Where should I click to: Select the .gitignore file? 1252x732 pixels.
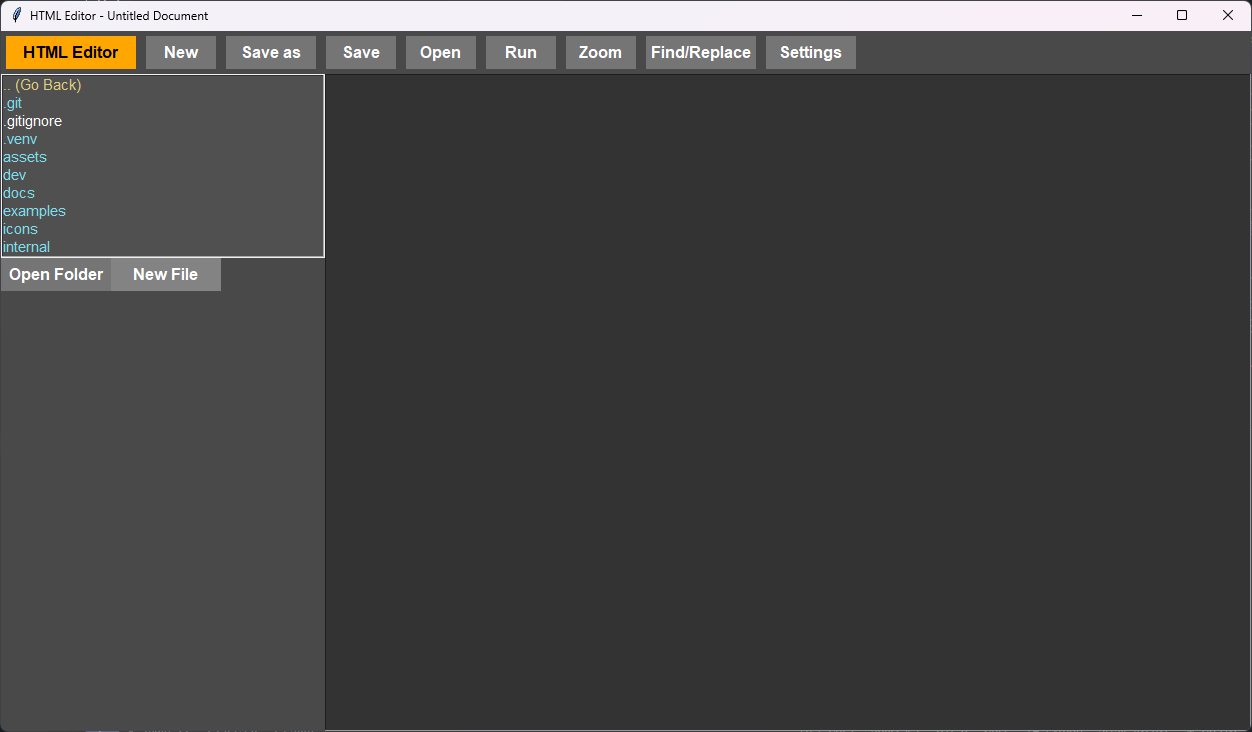pos(33,121)
